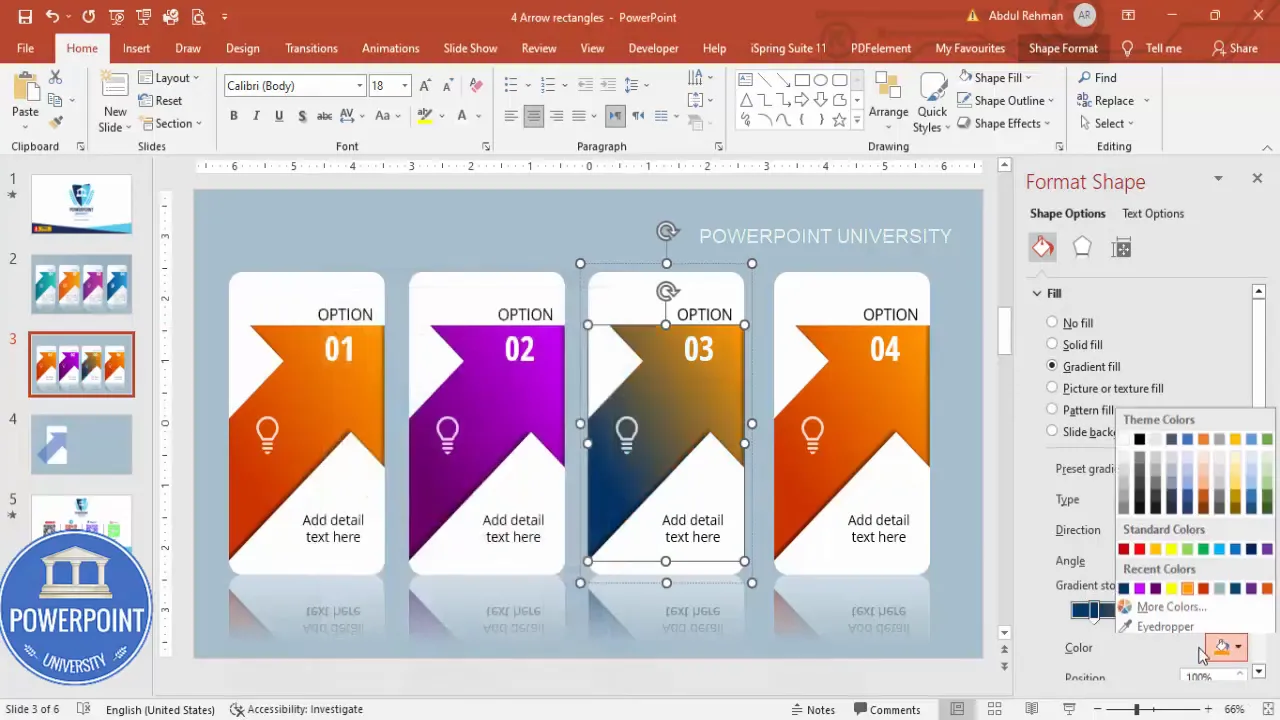Click the Undo arrow in the quick access toolbar
Screen dimensions: 1280x720
pyautogui.click(x=52, y=17)
